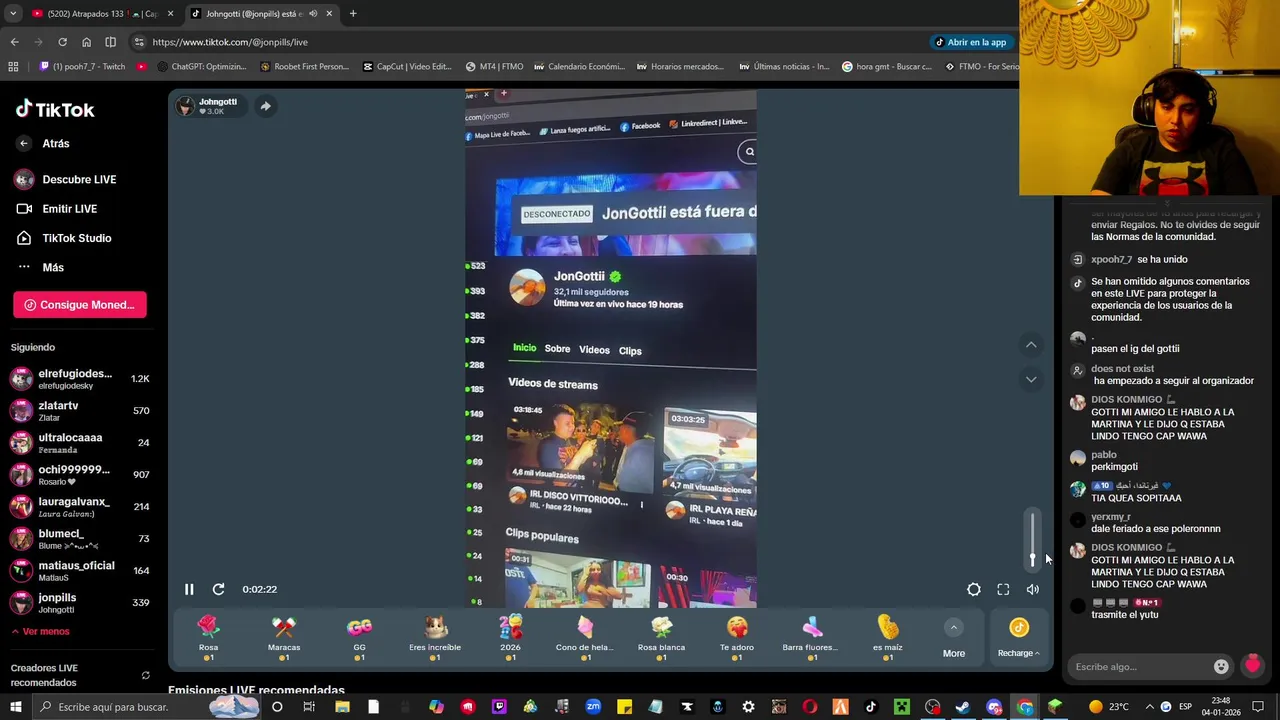Image resolution: width=1280 pixels, height=720 pixels.
Task: Open Task View on taskbar
Action: coord(308,707)
